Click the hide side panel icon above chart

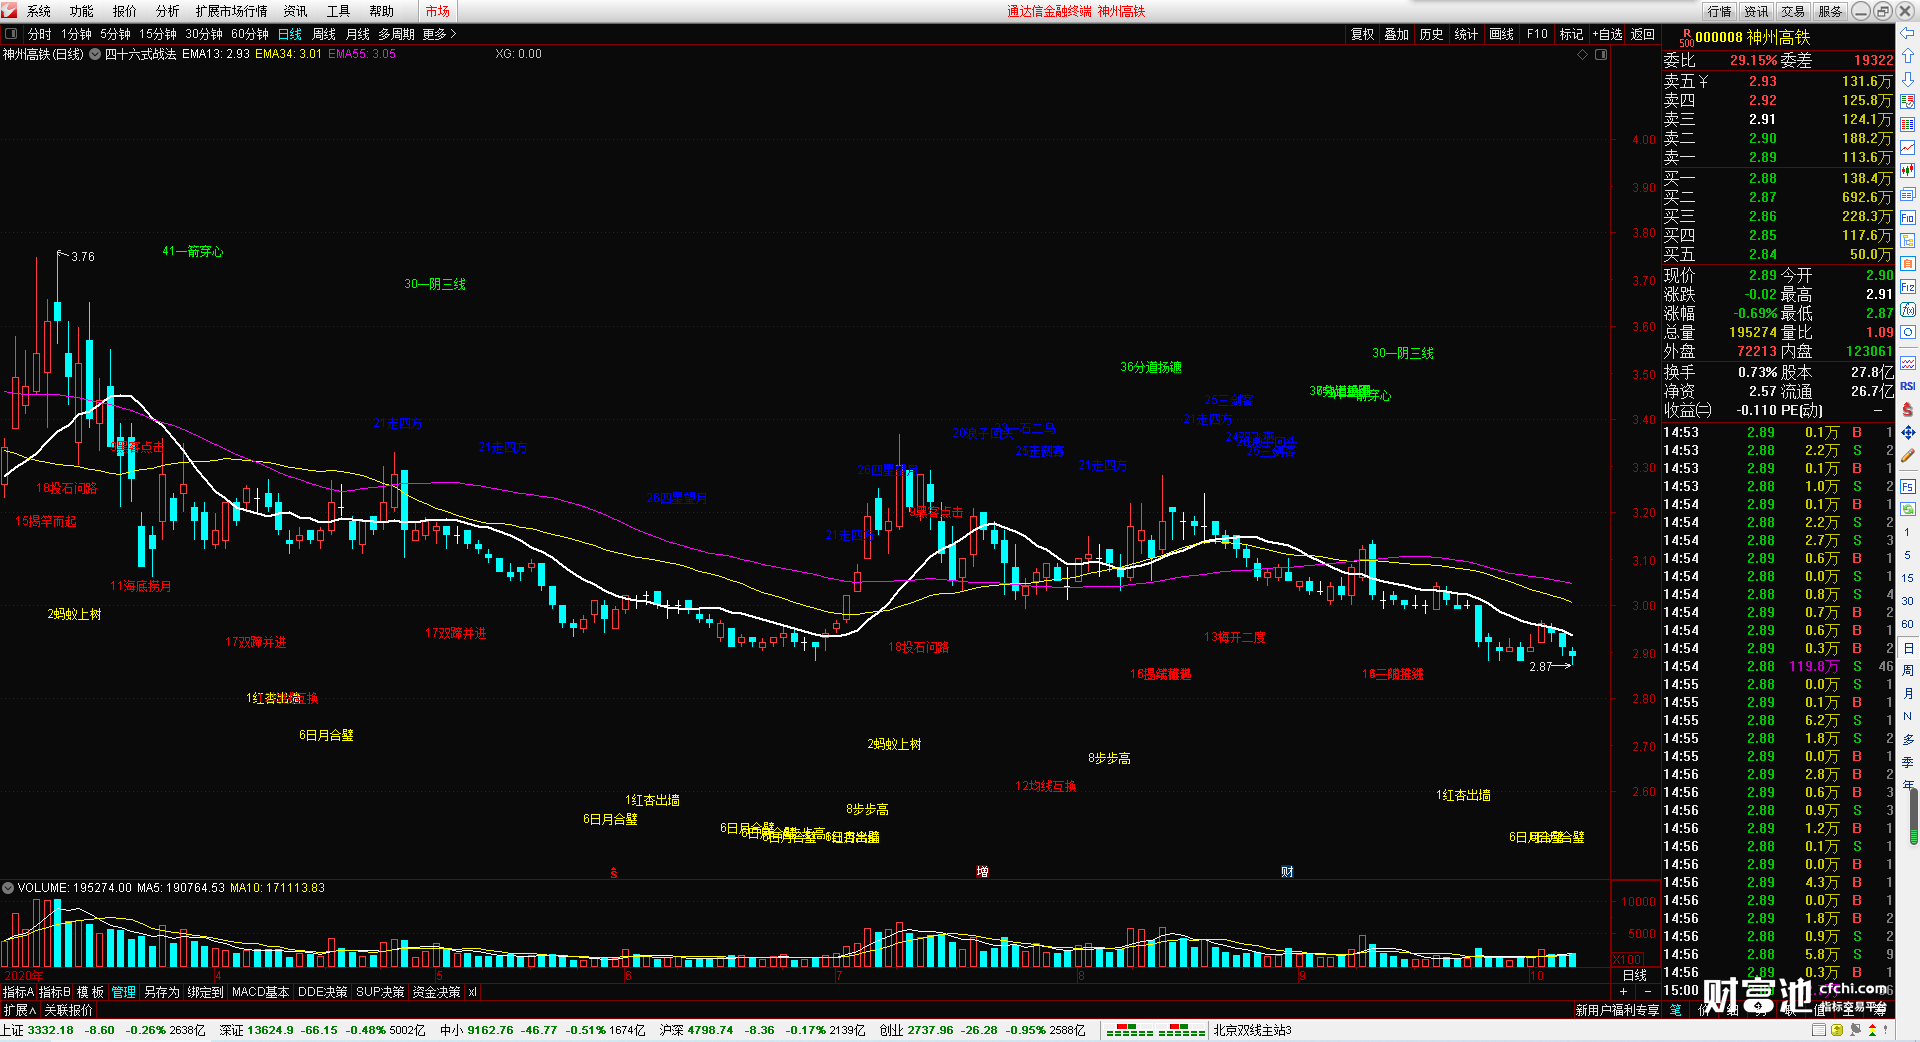coord(1600,54)
